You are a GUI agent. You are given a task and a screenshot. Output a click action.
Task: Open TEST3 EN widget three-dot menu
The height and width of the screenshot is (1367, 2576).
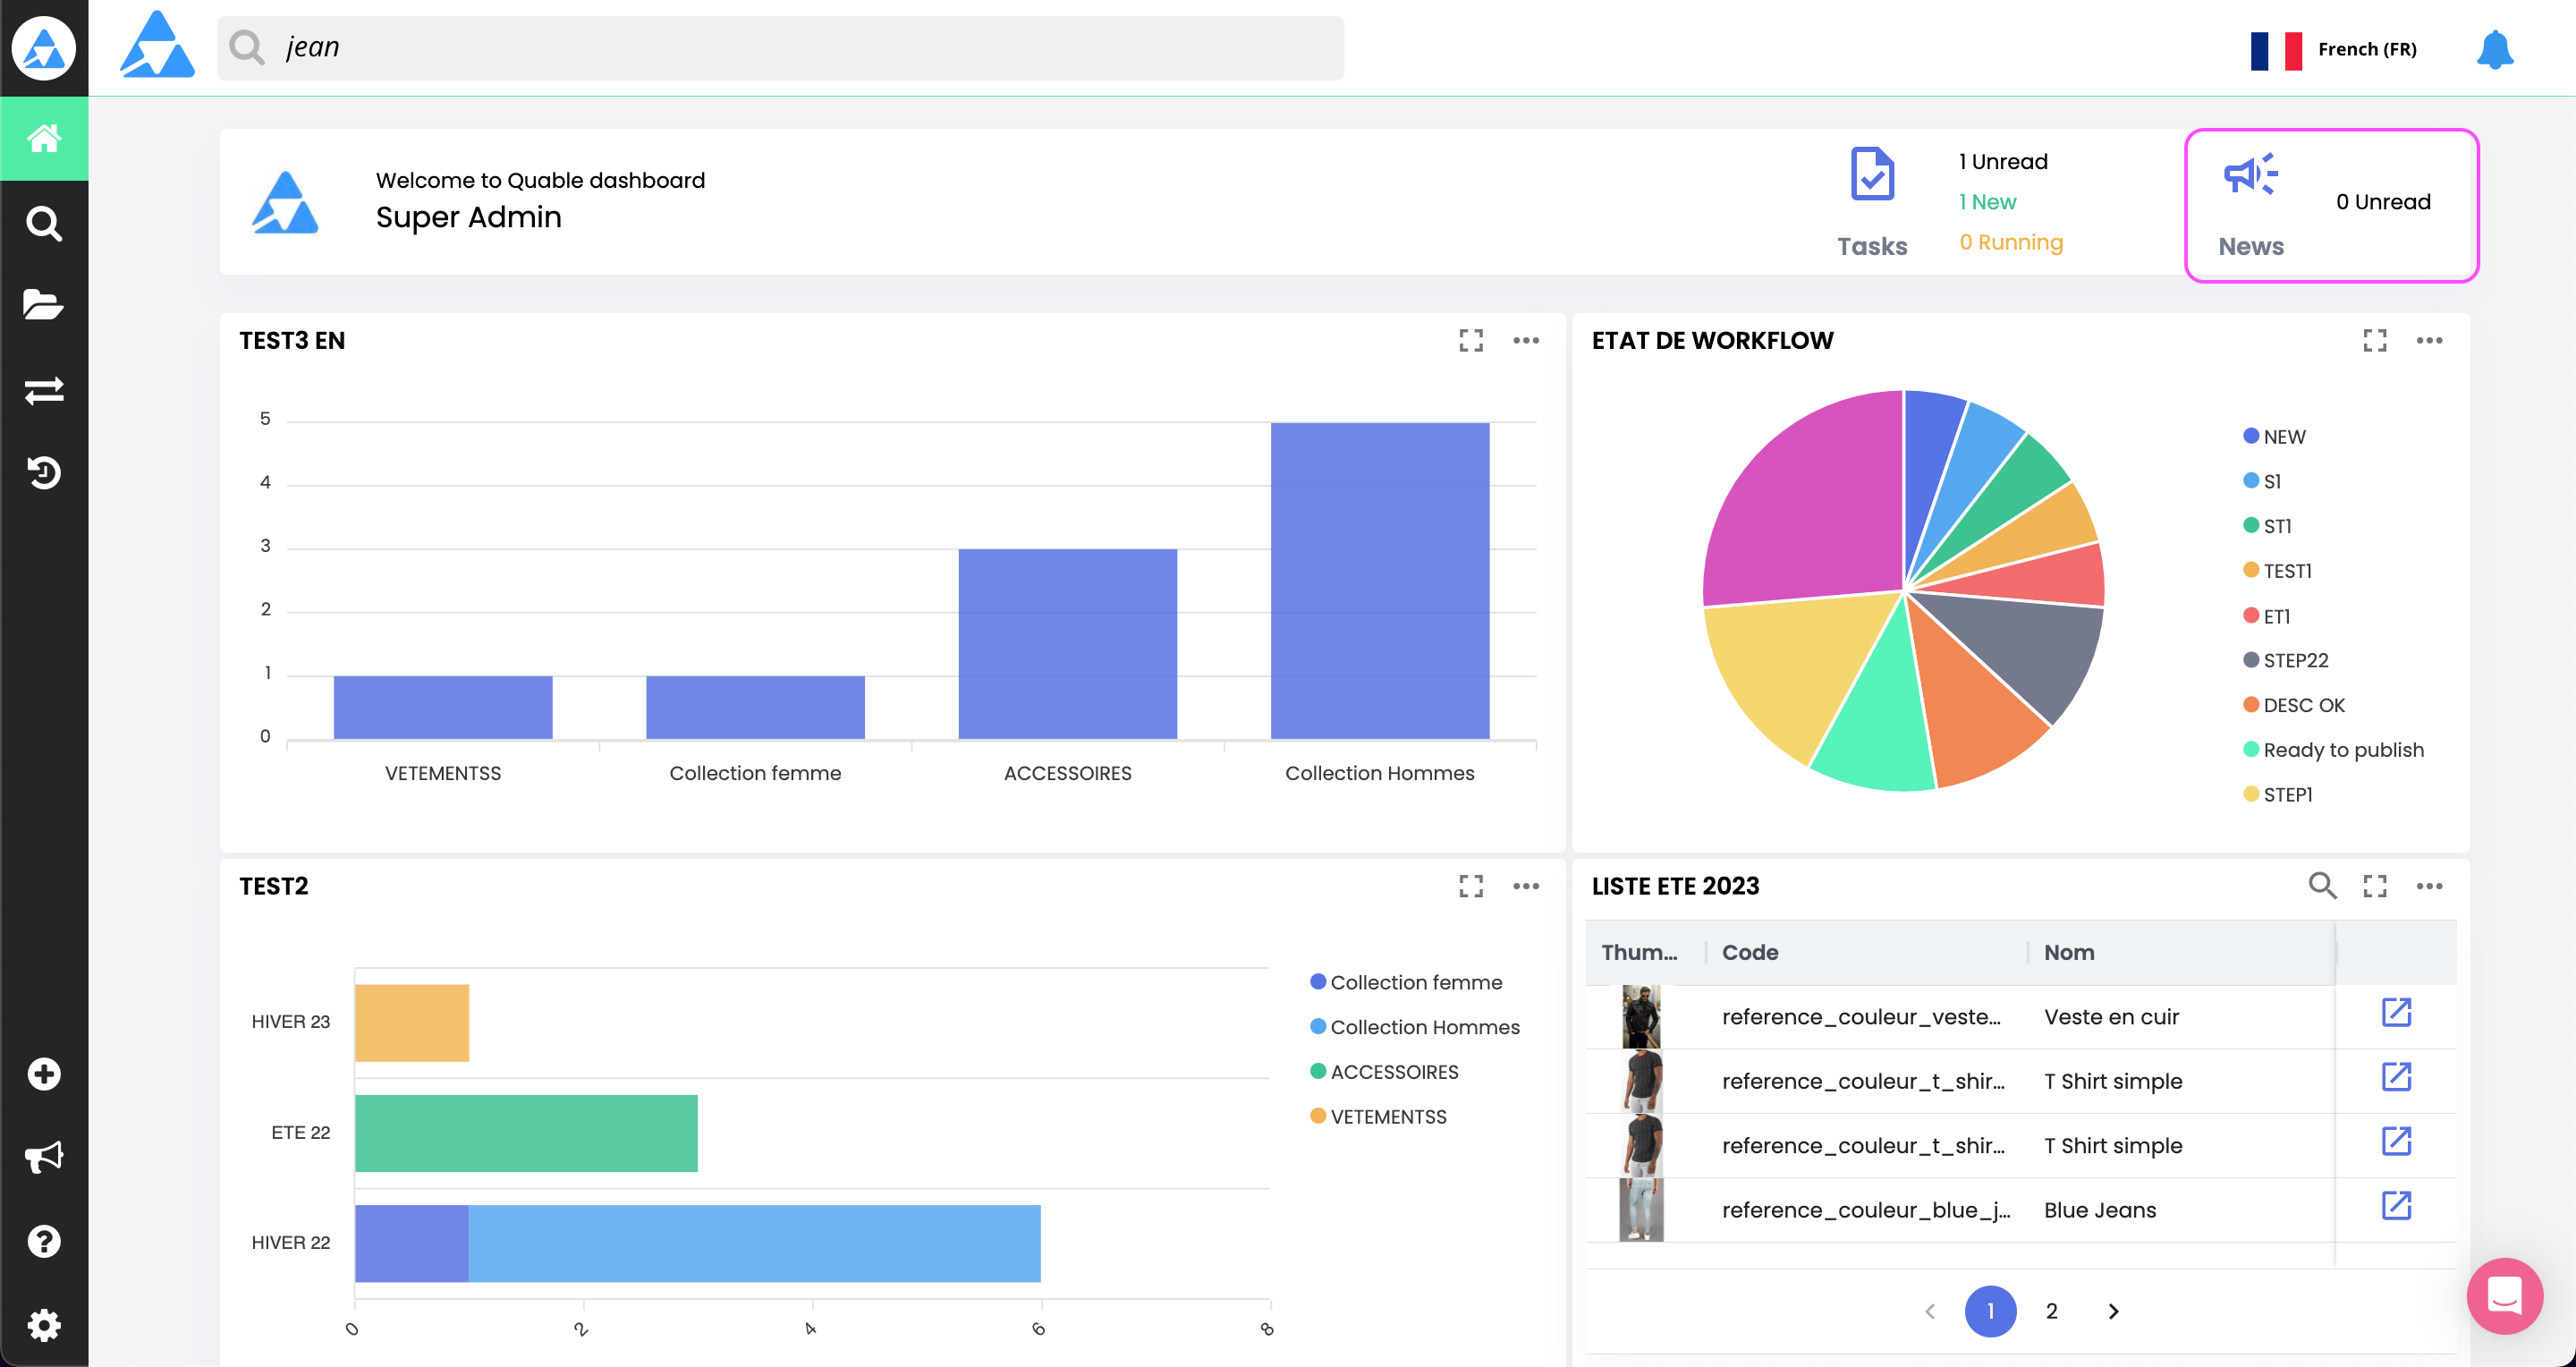pyautogui.click(x=1525, y=341)
